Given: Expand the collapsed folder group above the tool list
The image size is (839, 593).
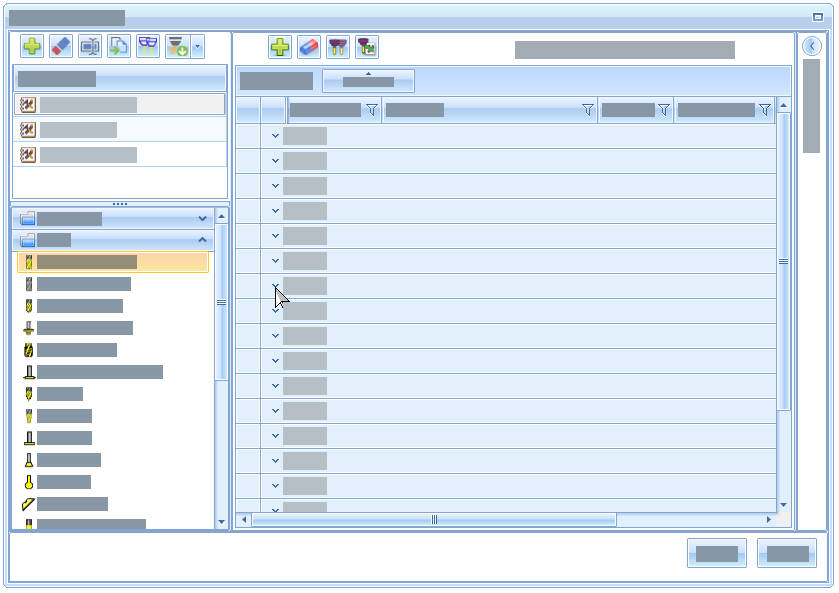Looking at the screenshot, I should click(203, 218).
